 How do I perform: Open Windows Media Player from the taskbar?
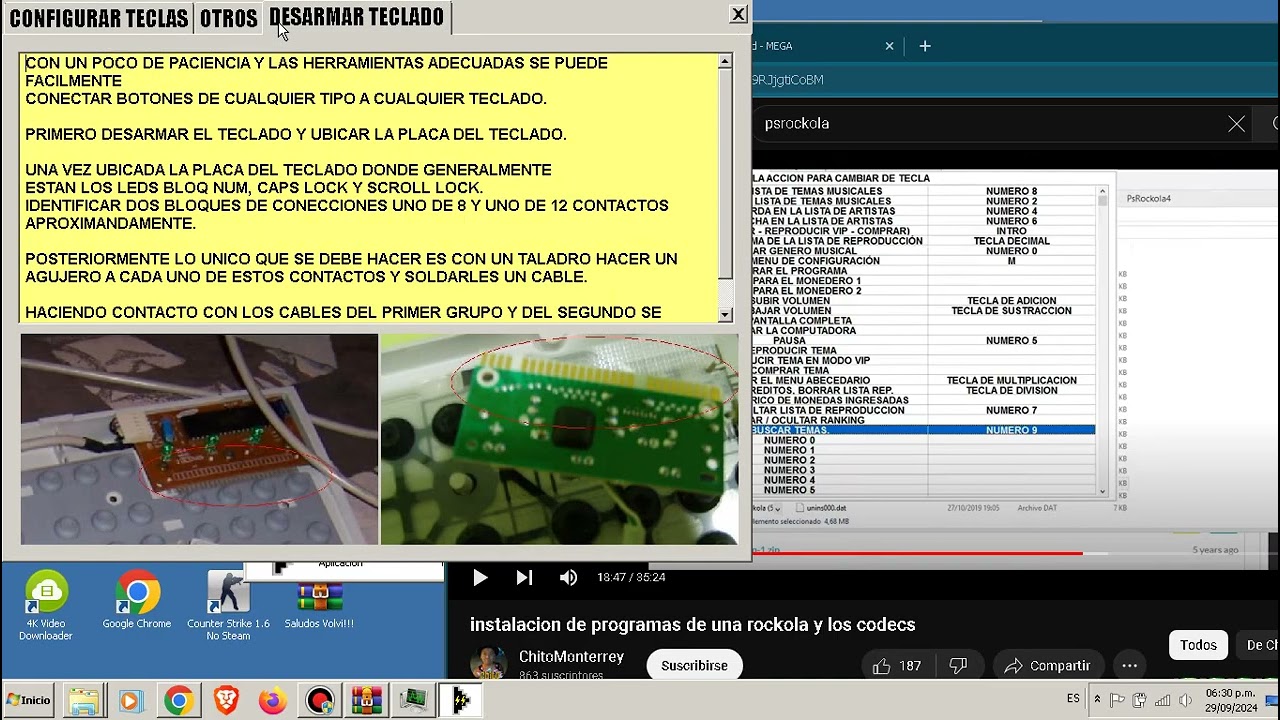pyautogui.click(x=130, y=701)
